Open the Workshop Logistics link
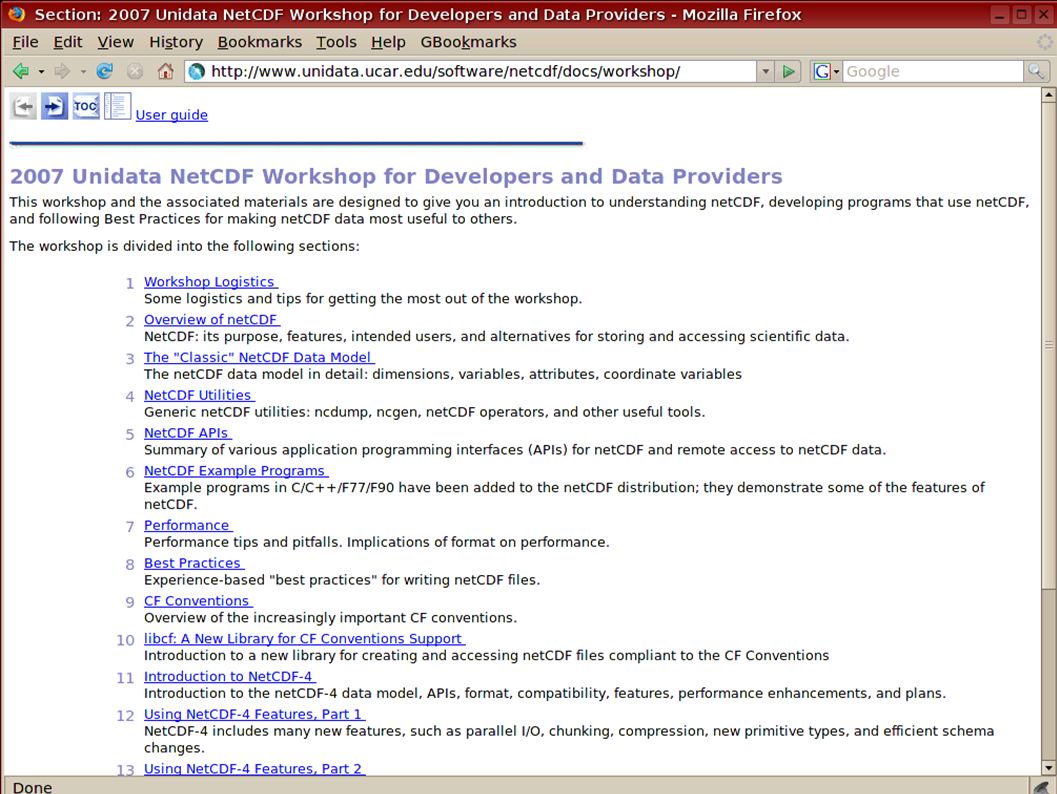The width and height of the screenshot is (1057, 794). click(210, 282)
